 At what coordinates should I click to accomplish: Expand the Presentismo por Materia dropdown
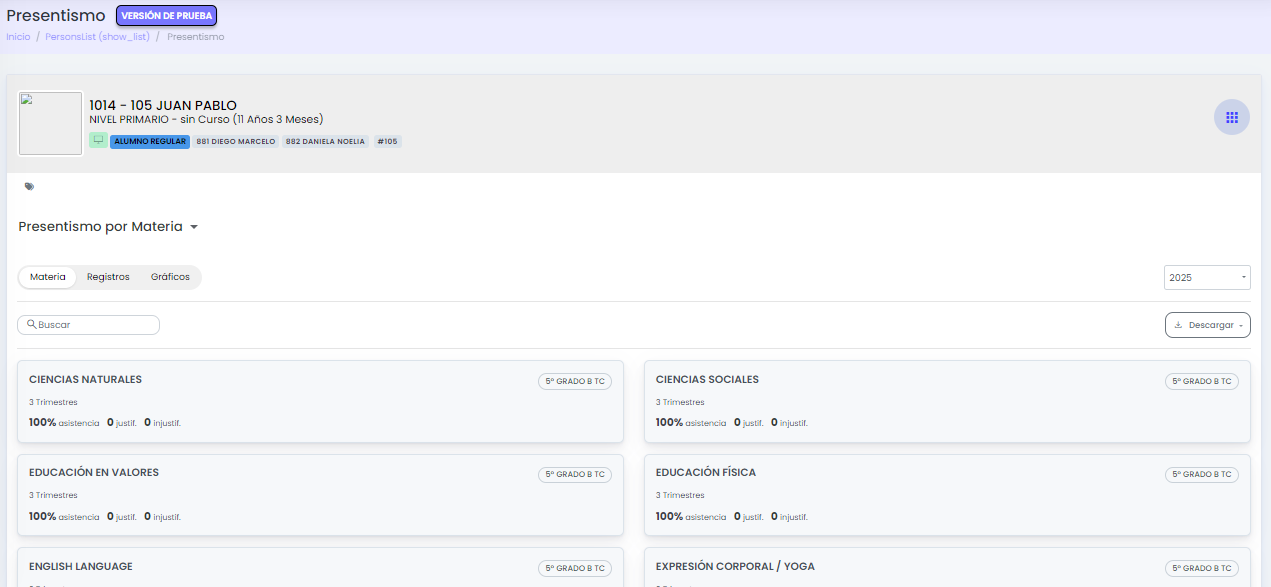point(108,227)
